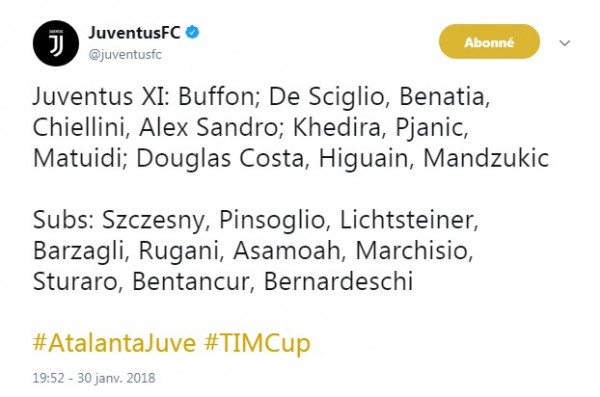
Task: Open the JuventusFC display name link
Action: tap(134, 33)
